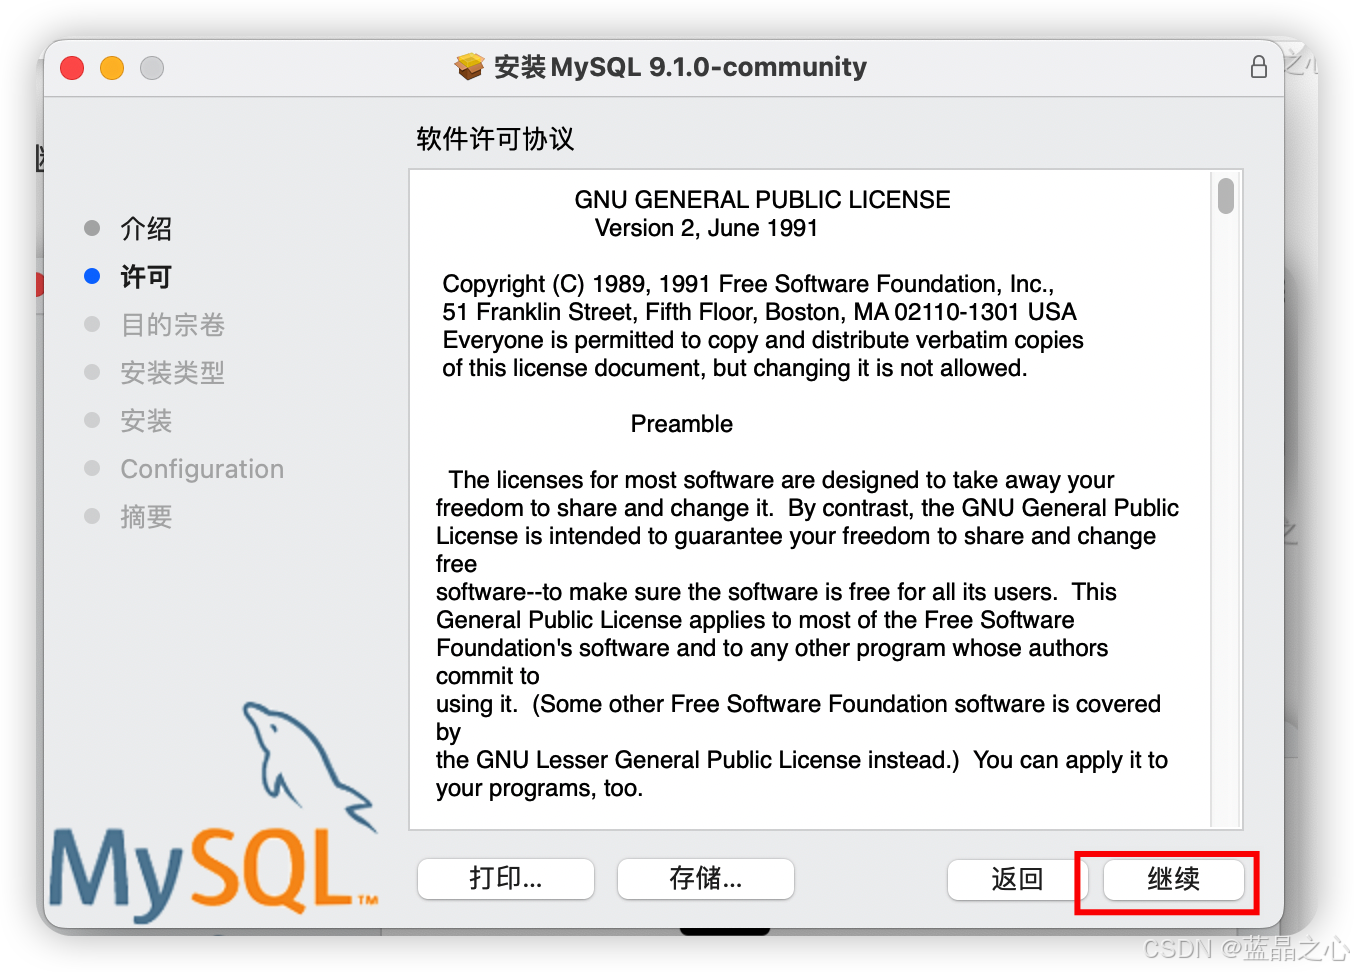Select the 目的宗卷 step in sidebar
Viewport: 1354px width, 972px height.
pos(172,325)
